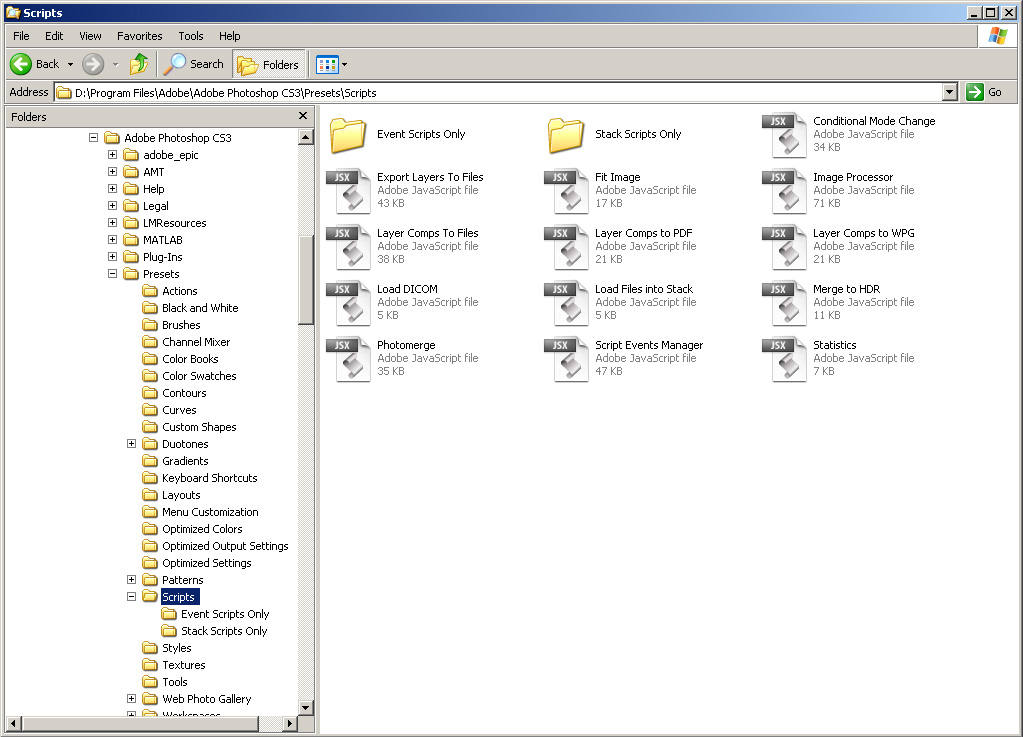Click the Folders pane horizontal scroll thumb

tap(140, 723)
